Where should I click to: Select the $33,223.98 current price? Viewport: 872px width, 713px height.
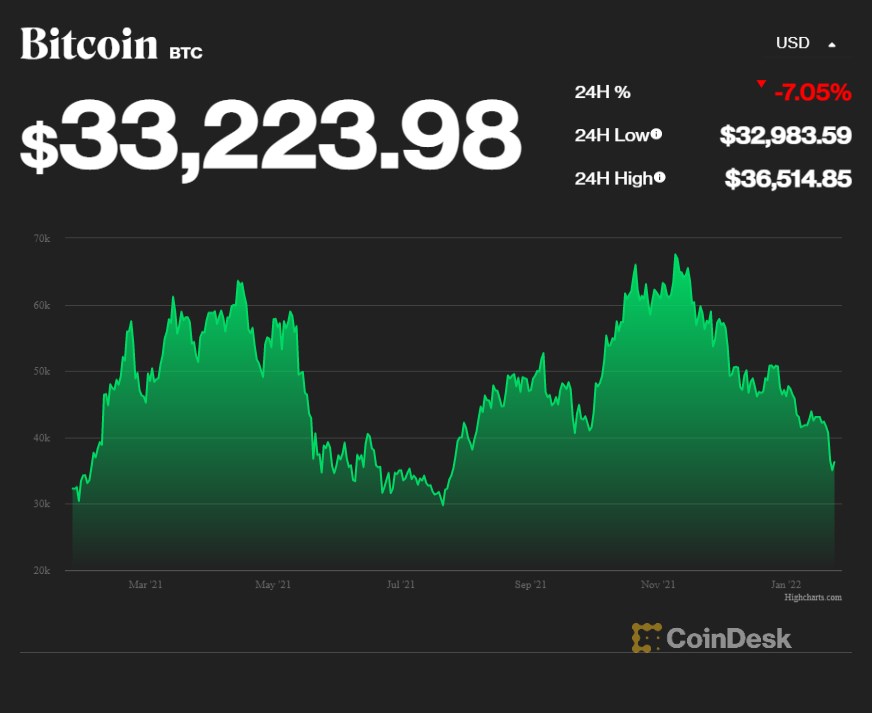coord(271,135)
